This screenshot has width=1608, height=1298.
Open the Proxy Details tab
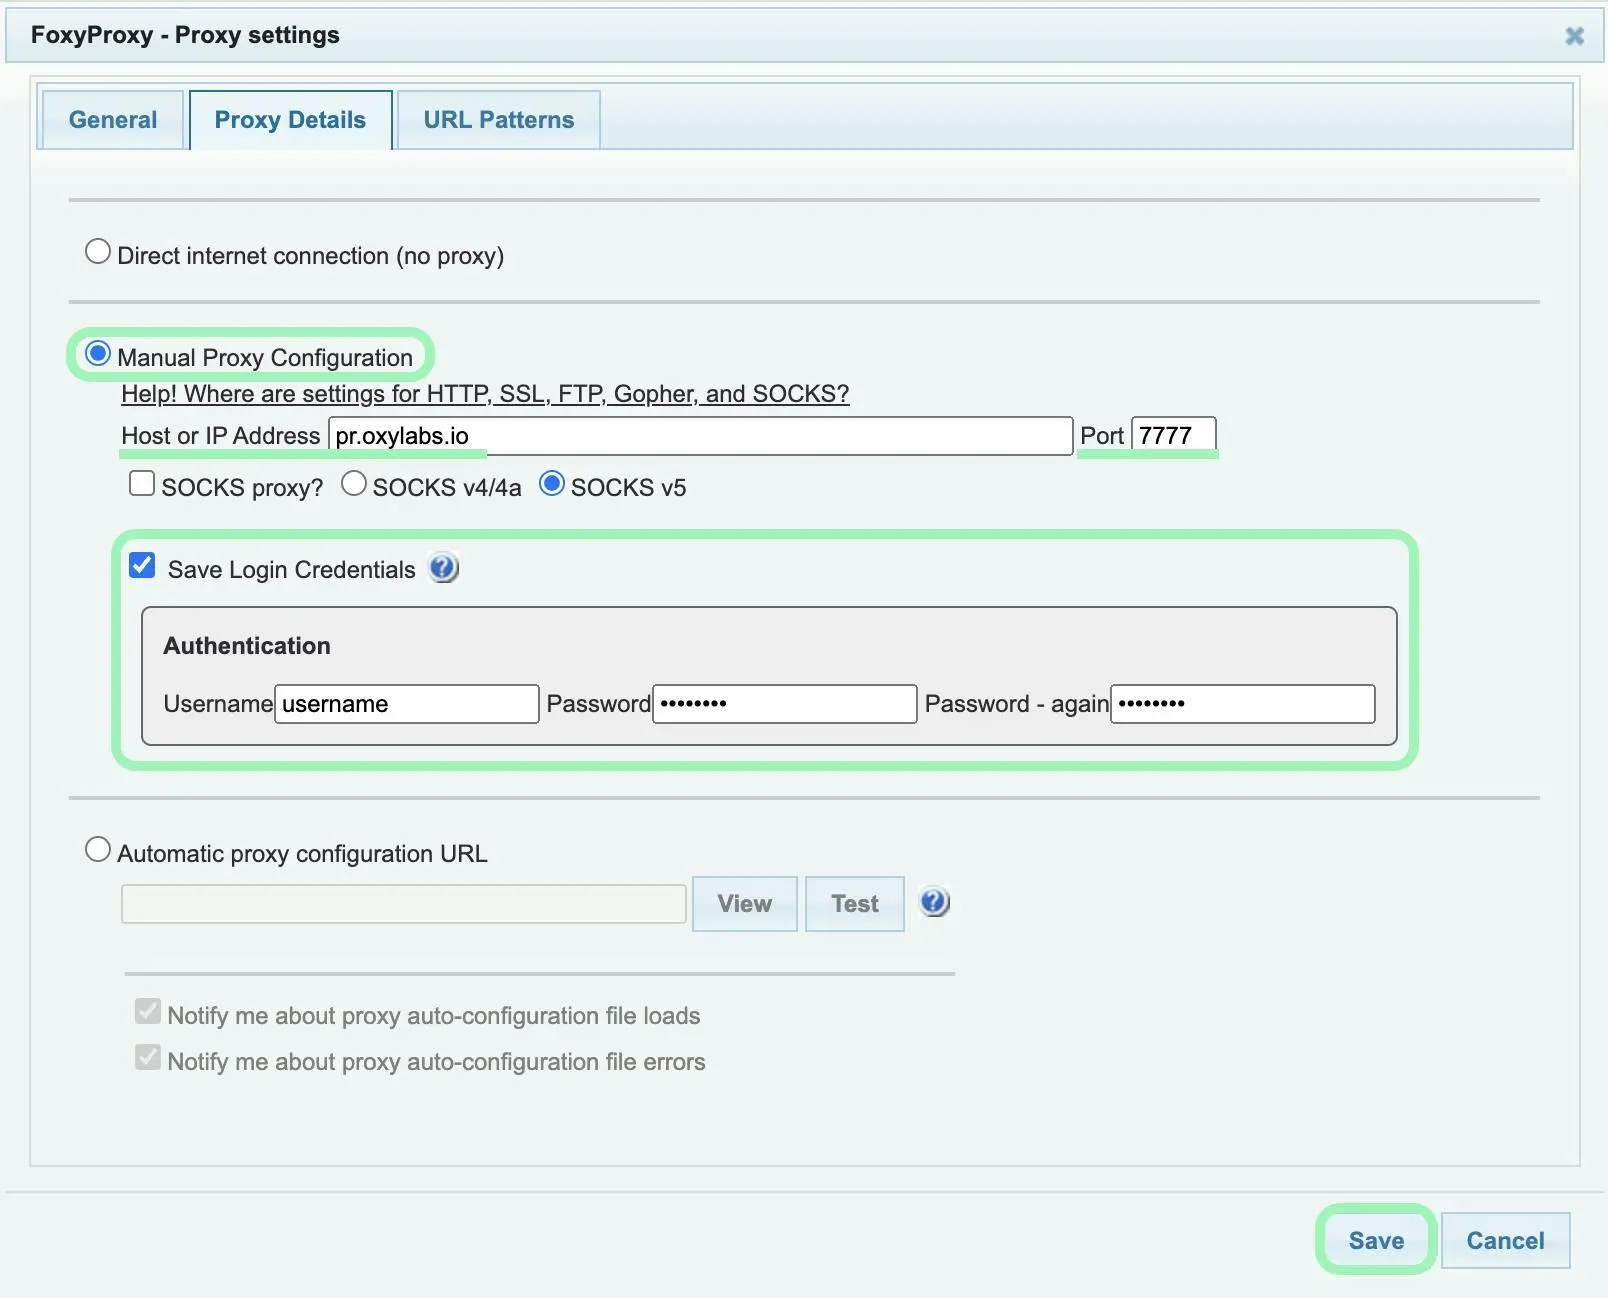click(x=290, y=120)
